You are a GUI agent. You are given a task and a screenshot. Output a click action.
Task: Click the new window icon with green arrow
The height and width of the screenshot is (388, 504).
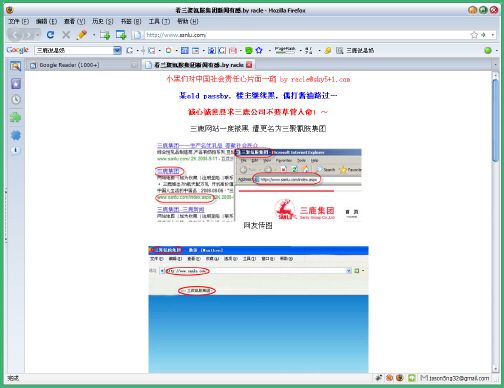click(x=121, y=35)
